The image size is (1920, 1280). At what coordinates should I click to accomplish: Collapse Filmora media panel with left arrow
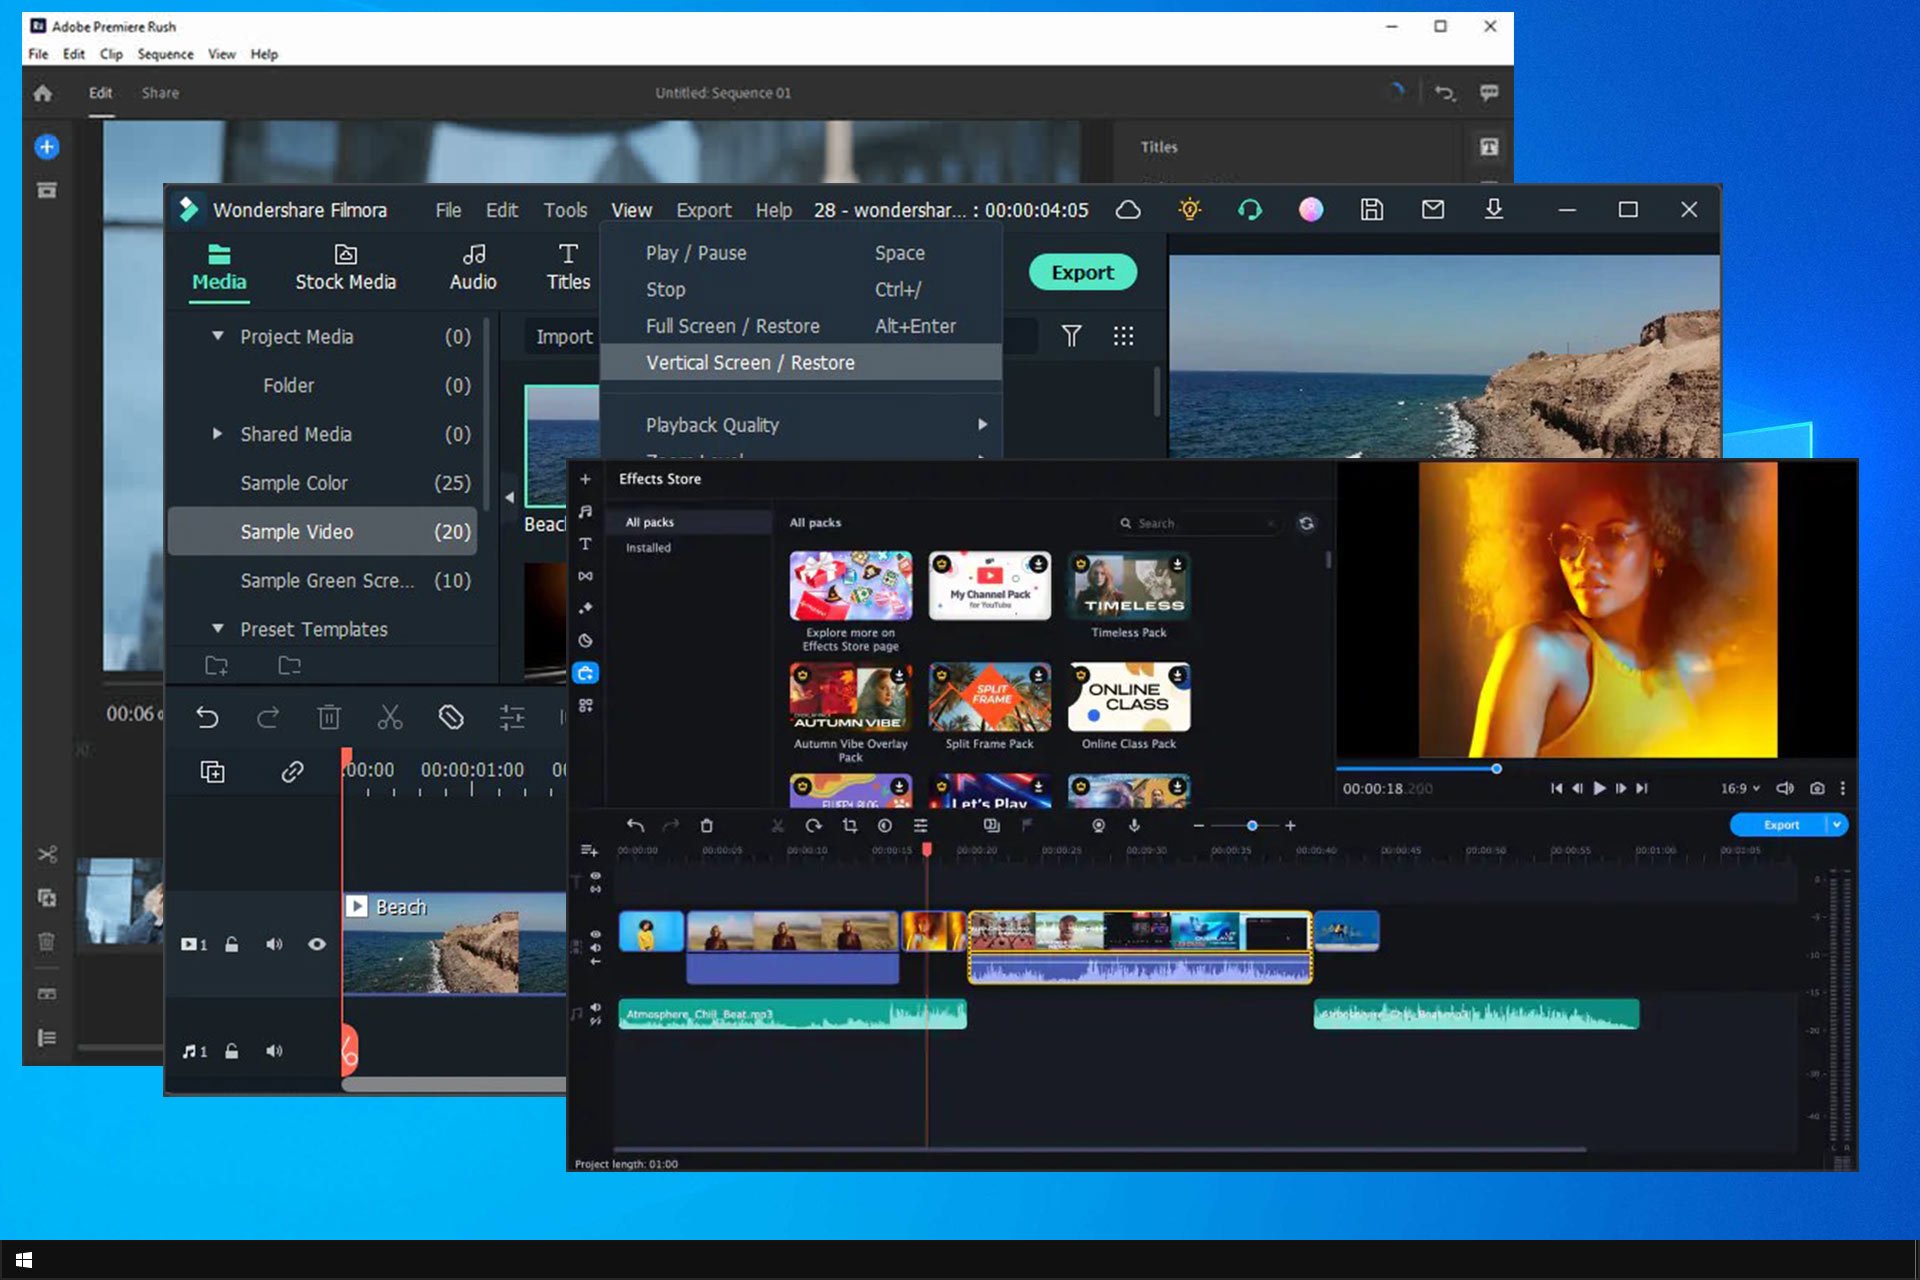pos(510,497)
